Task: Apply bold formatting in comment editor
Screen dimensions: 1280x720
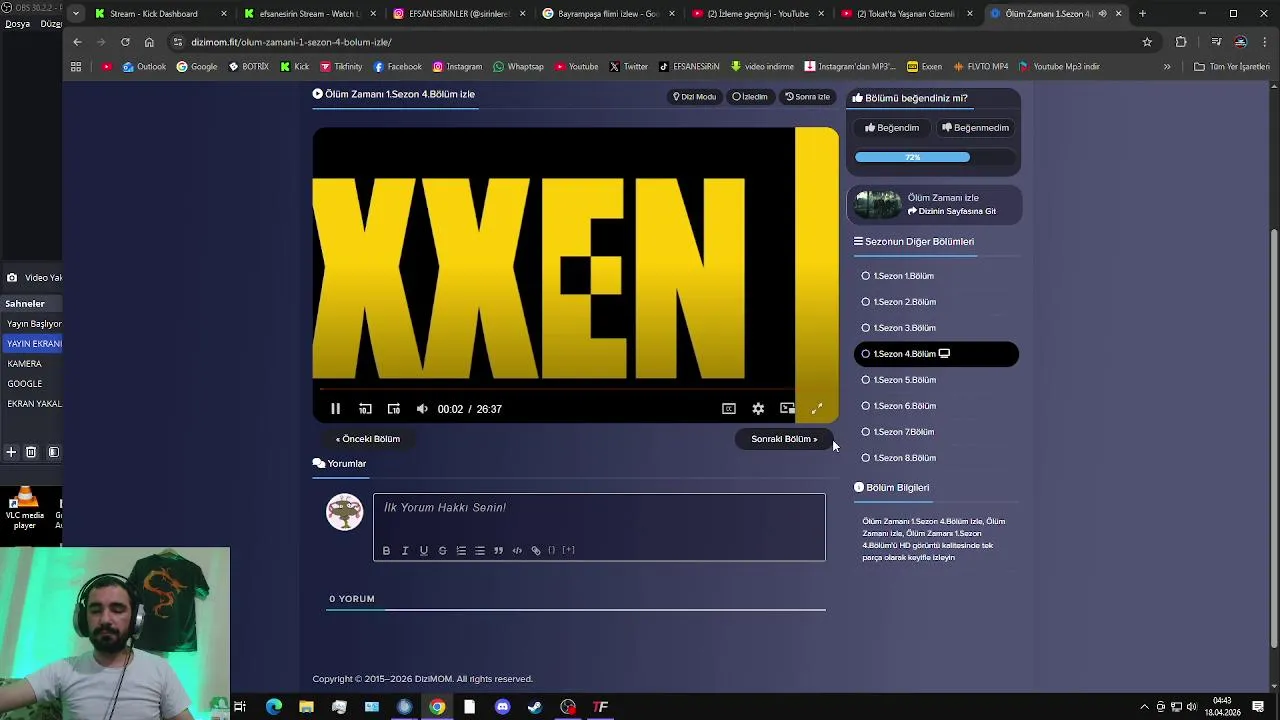Action: pos(386,551)
